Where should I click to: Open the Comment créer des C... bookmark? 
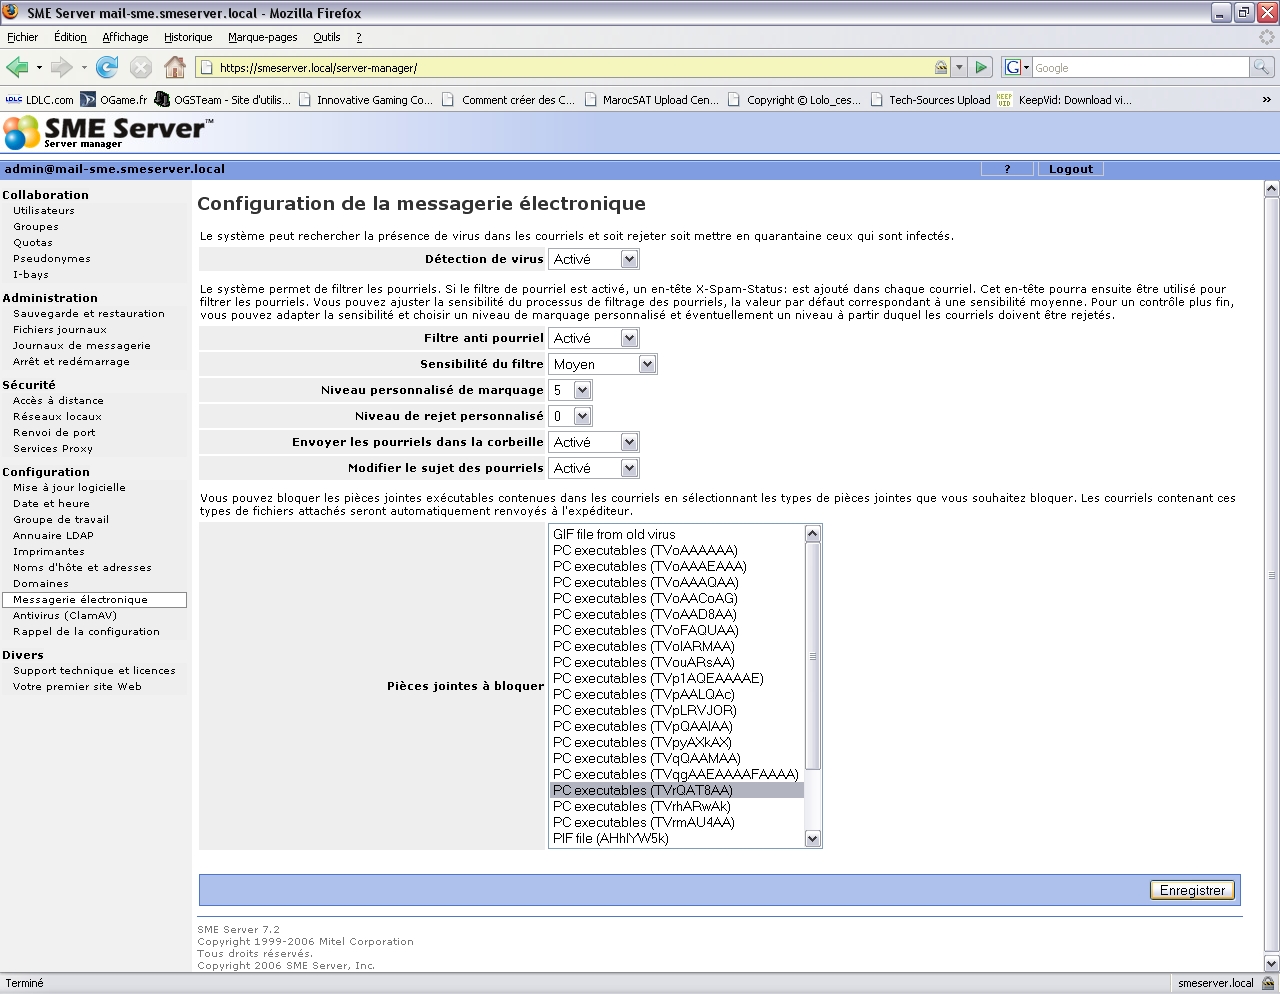[508, 100]
